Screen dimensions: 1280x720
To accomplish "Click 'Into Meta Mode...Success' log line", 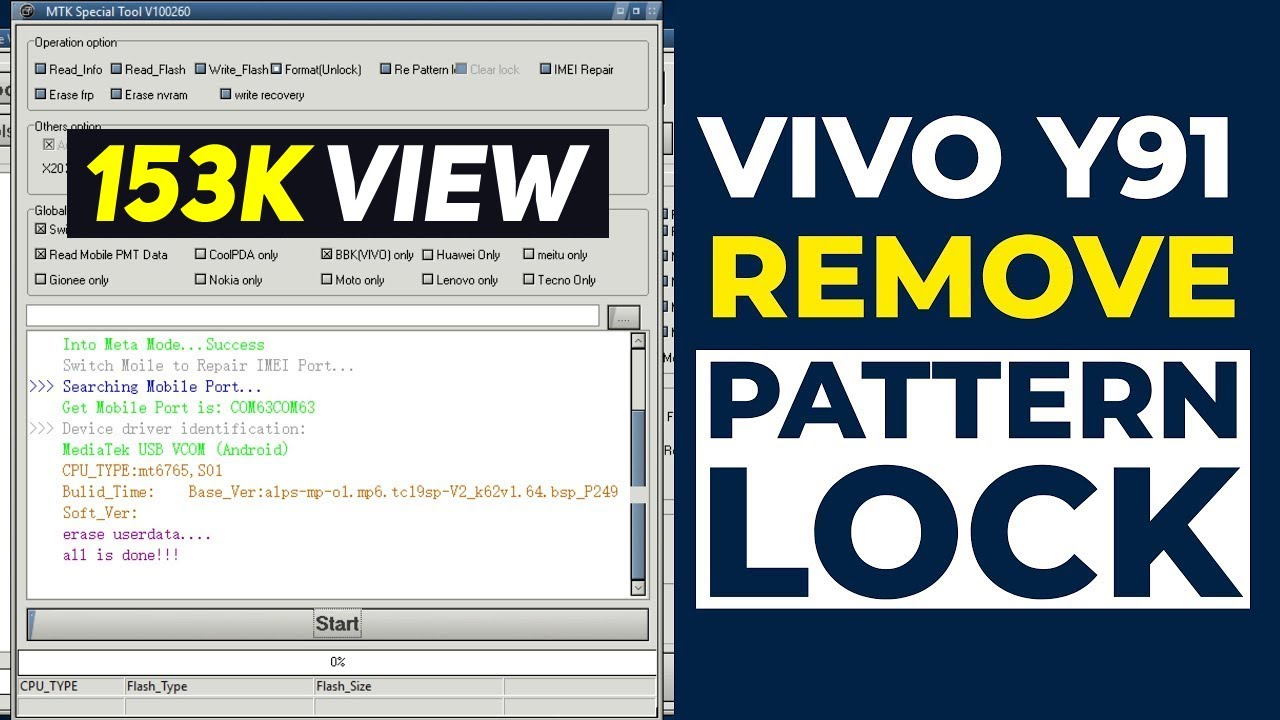I will coord(163,345).
